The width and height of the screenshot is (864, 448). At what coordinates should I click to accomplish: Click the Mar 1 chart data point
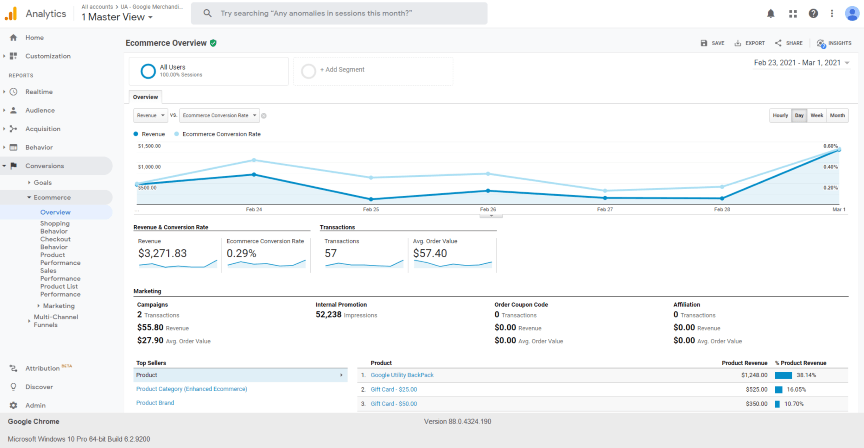pyautogui.click(x=839, y=149)
